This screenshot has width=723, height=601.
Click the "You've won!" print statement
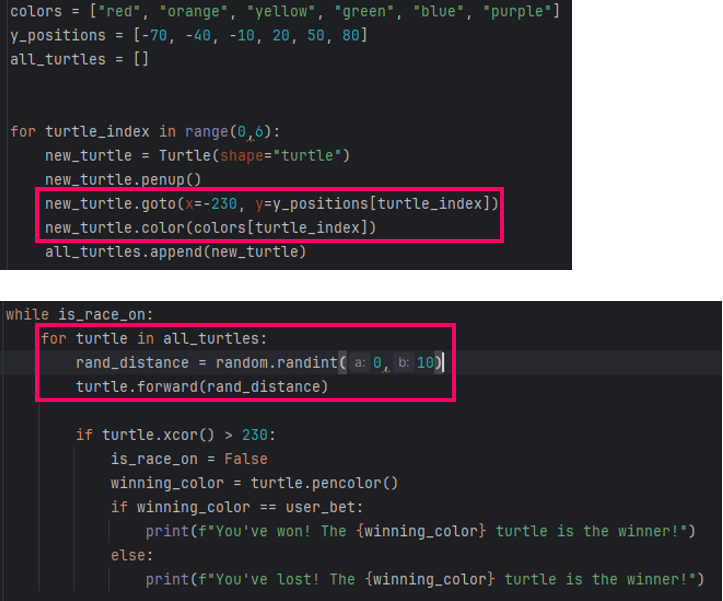421,531
